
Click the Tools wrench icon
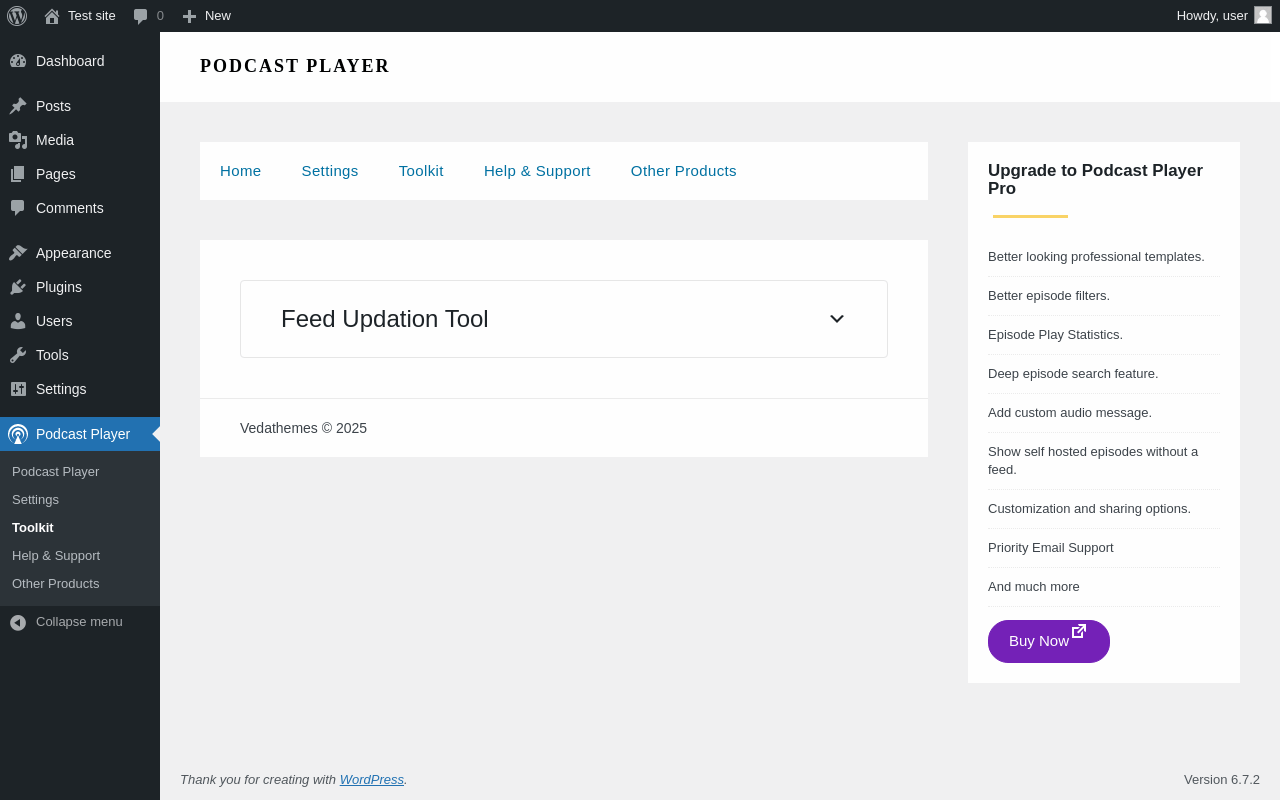point(18,355)
